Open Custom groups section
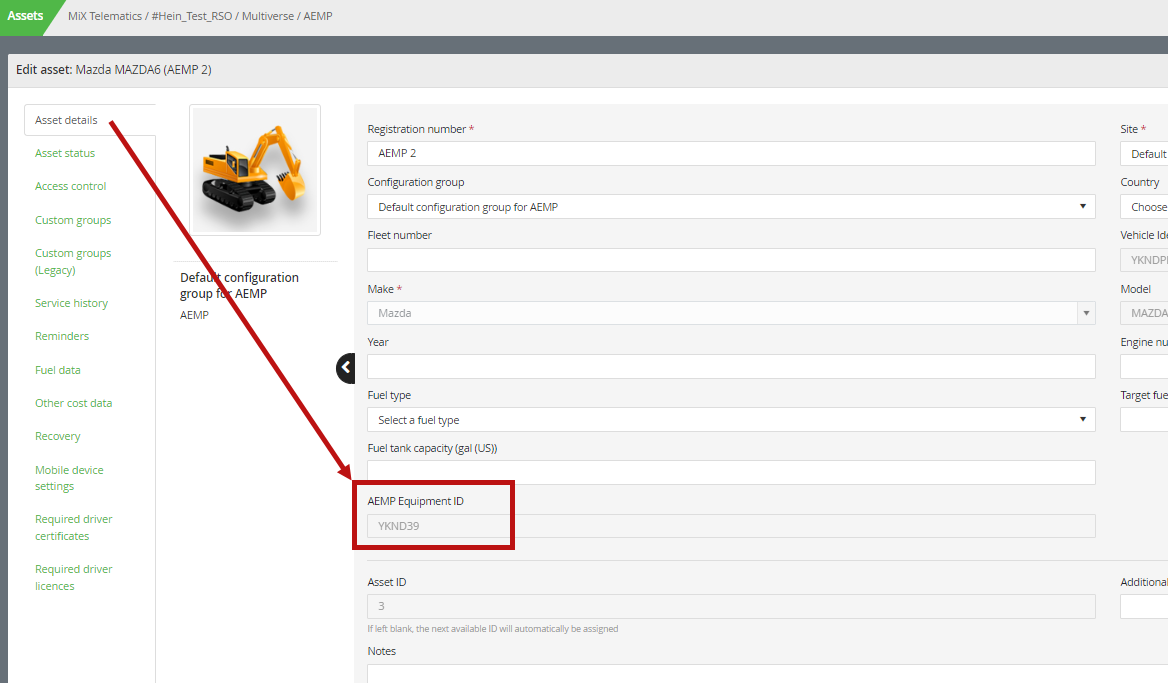 [73, 220]
